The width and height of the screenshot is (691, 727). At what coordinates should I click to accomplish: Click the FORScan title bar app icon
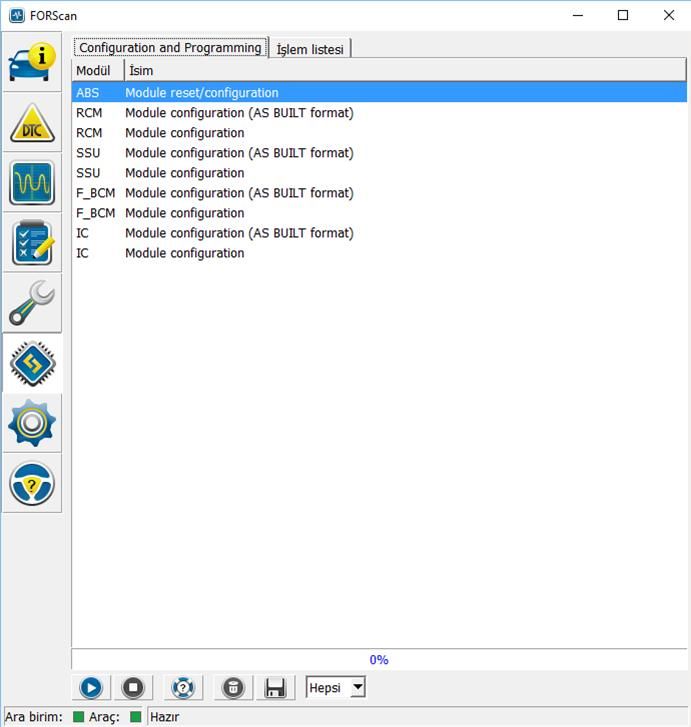coord(17,15)
